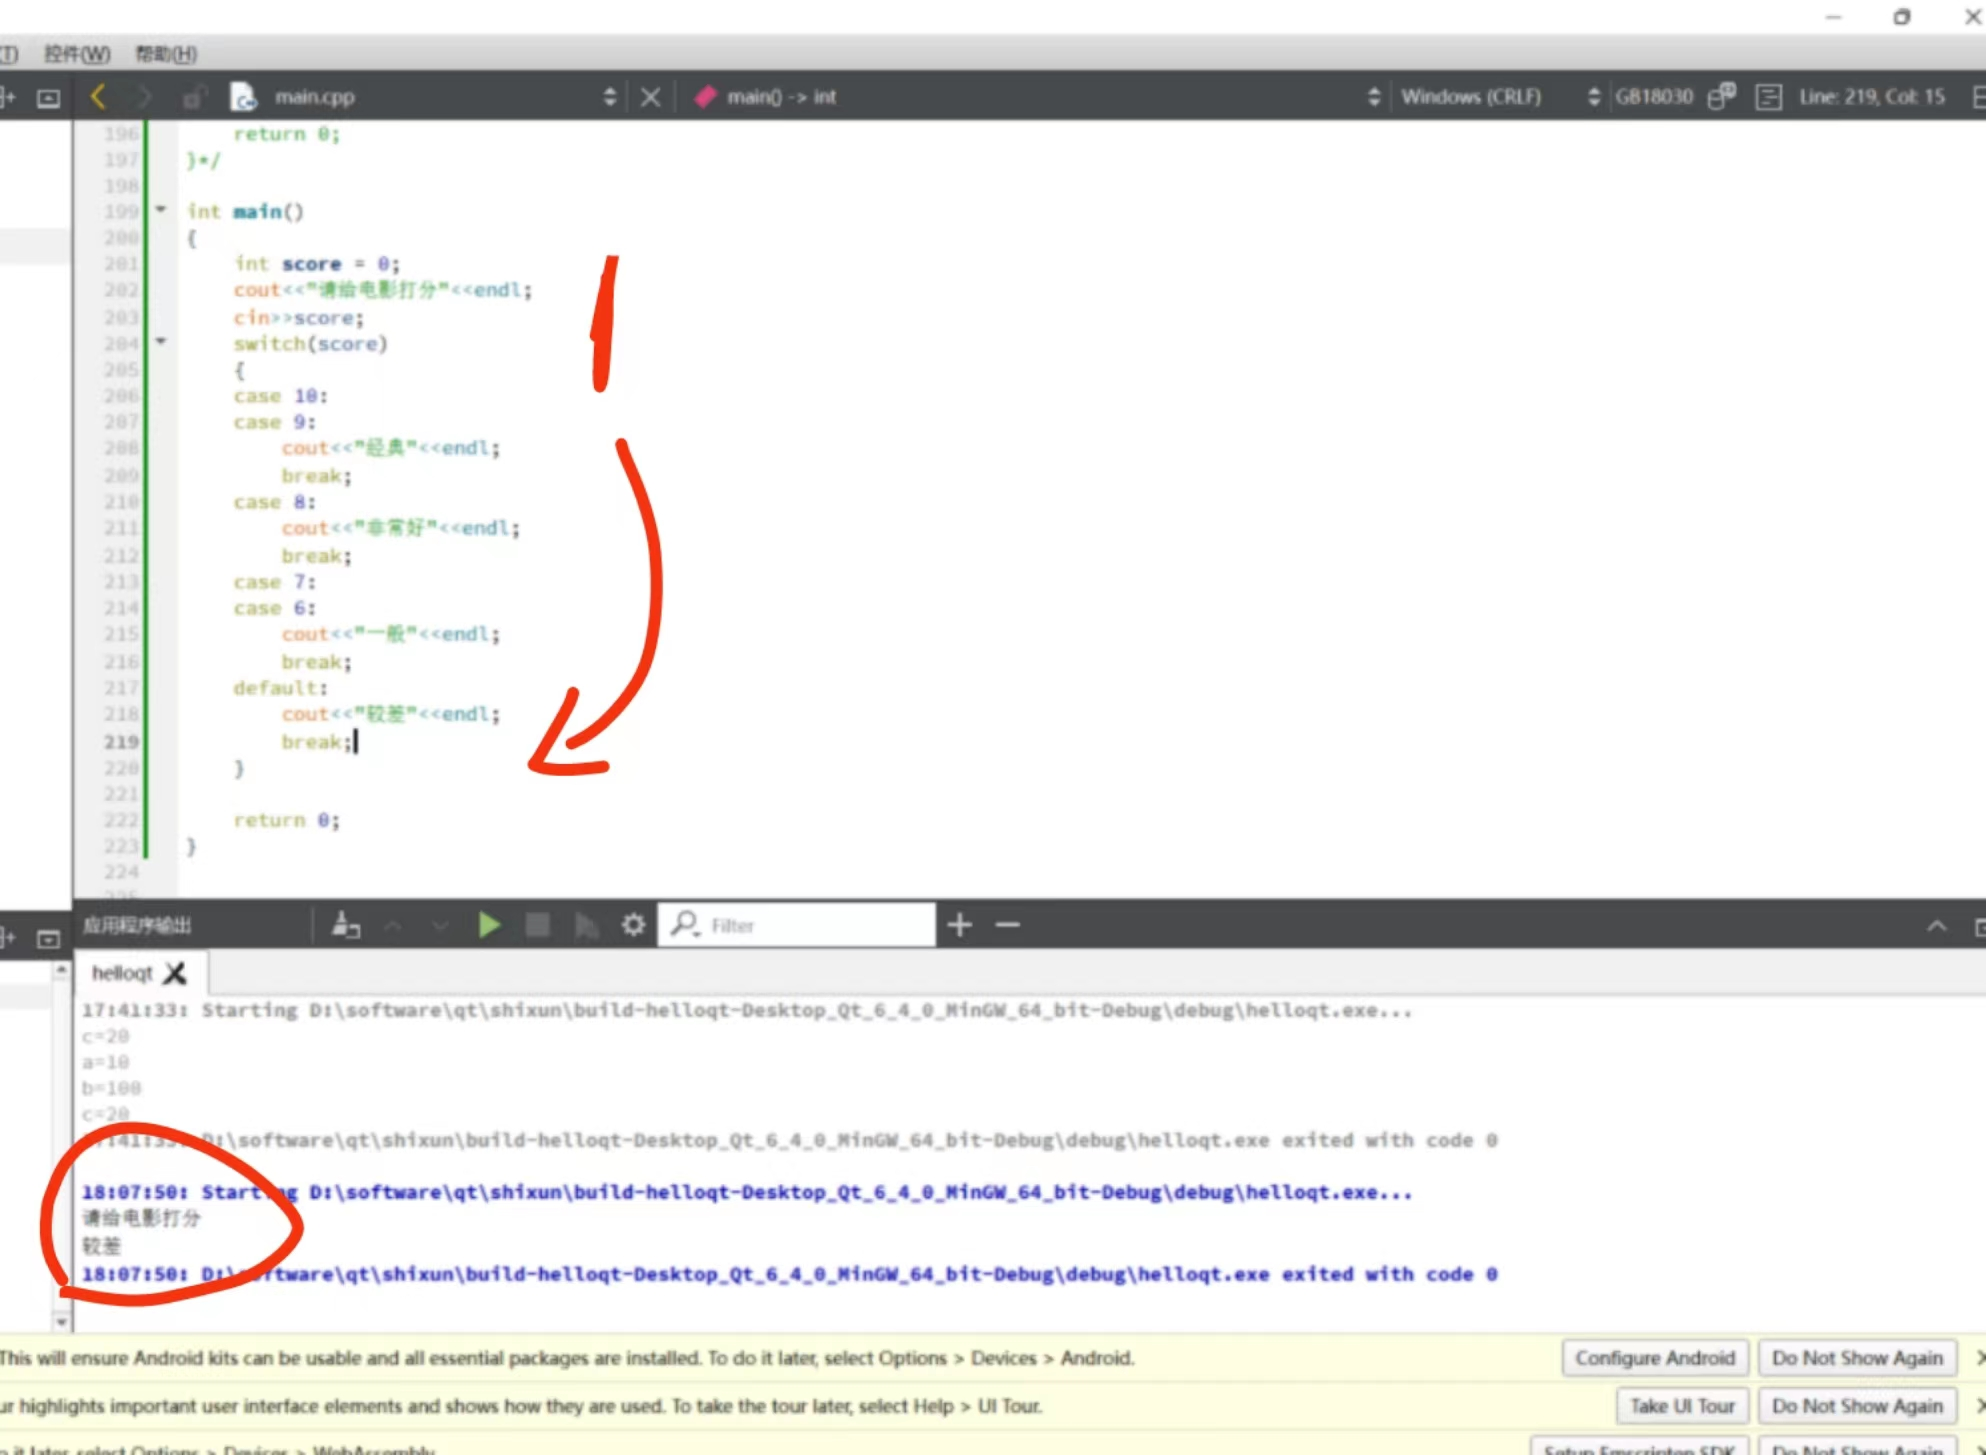The height and width of the screenshot is (1455, 1986).
Task: Click the green Run button in output pane
Action: [x=489, y=925]
